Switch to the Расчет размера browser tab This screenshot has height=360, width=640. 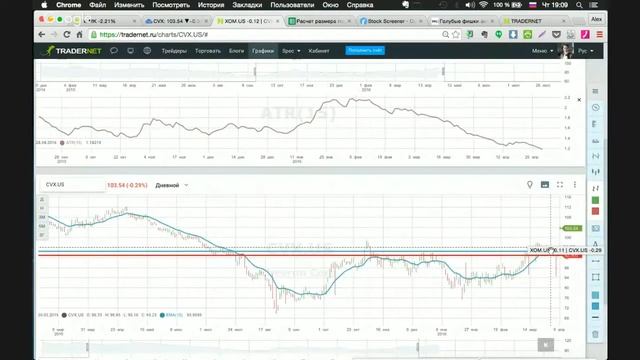(320, 21)
